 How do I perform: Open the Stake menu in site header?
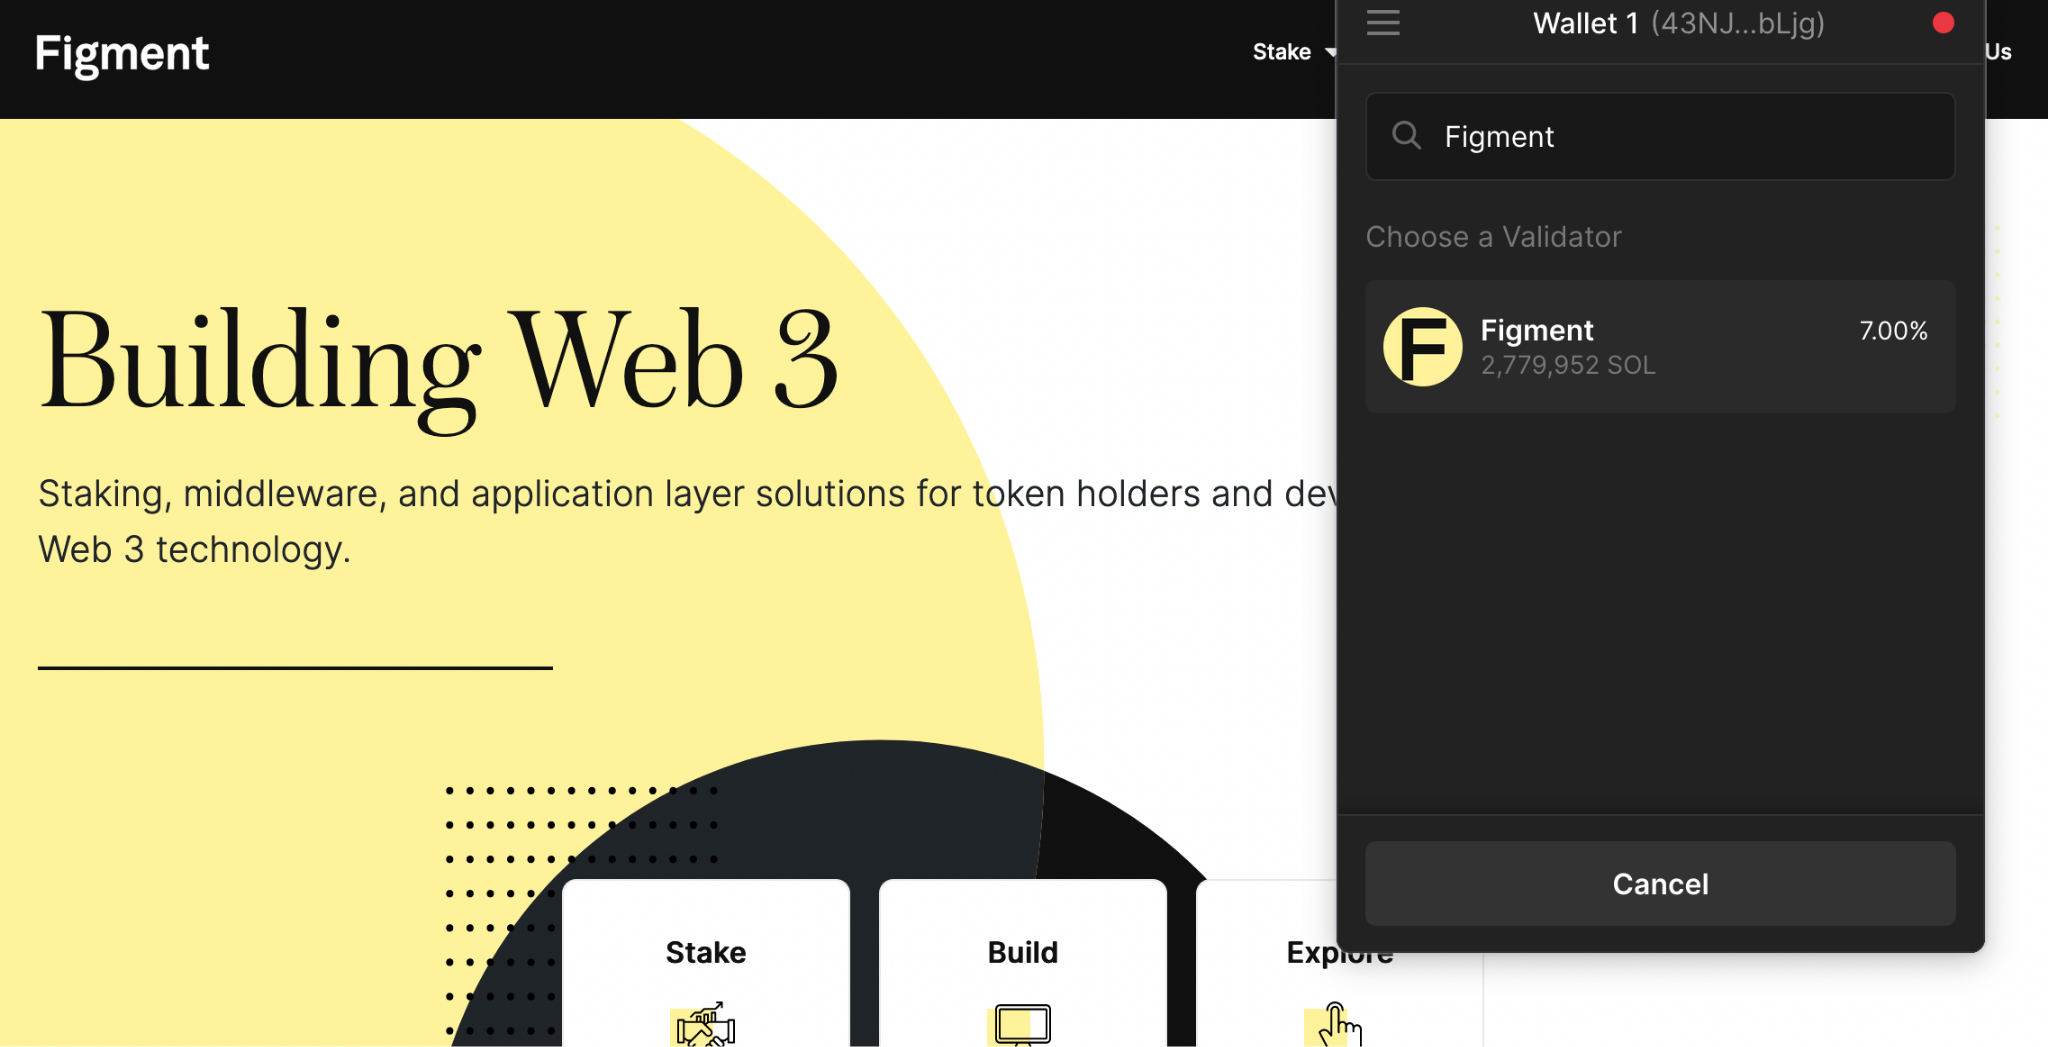pyautogui.click(x=1282, y=52)
